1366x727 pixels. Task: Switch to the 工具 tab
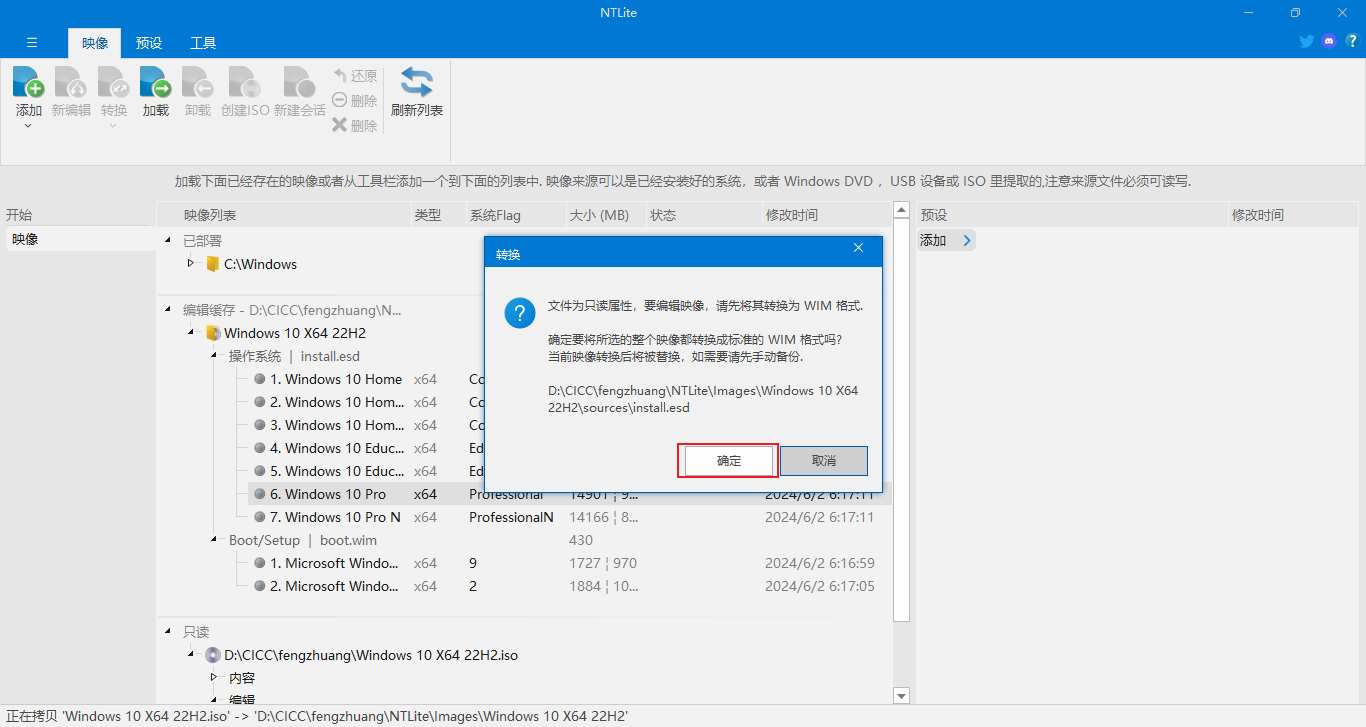coord(203,43)
